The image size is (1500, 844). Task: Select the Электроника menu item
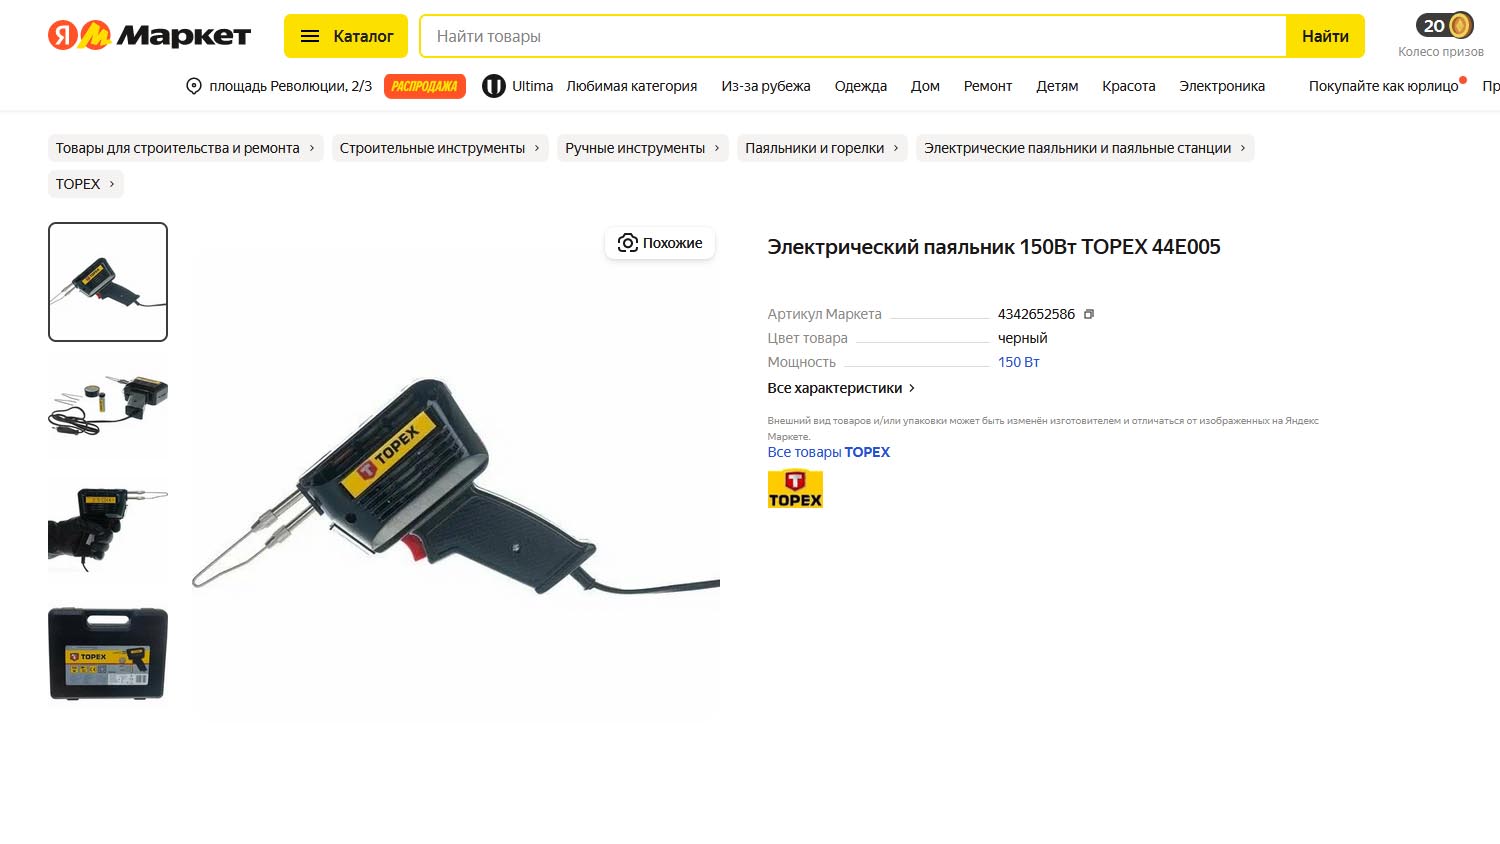tap(1222, 86)
